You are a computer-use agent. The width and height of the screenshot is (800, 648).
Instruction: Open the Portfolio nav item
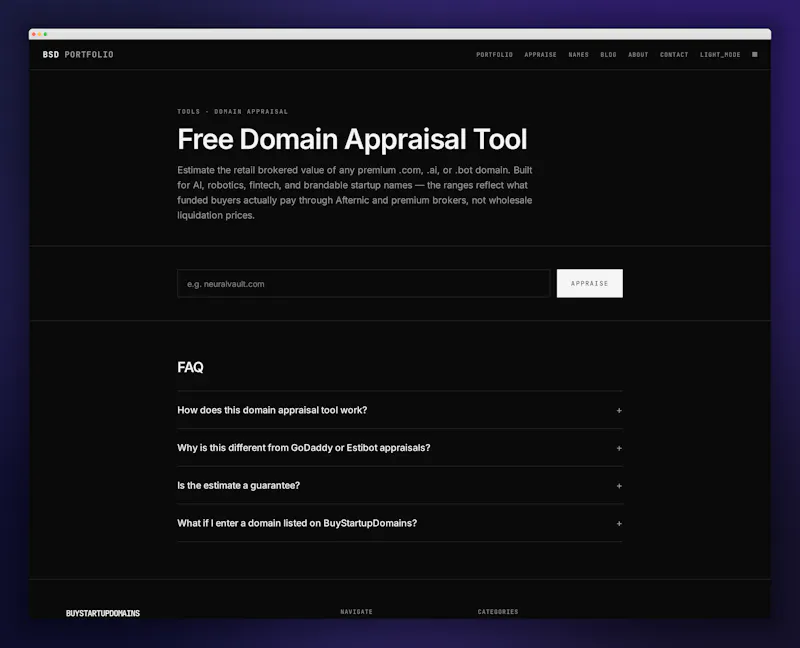[494, 55]
